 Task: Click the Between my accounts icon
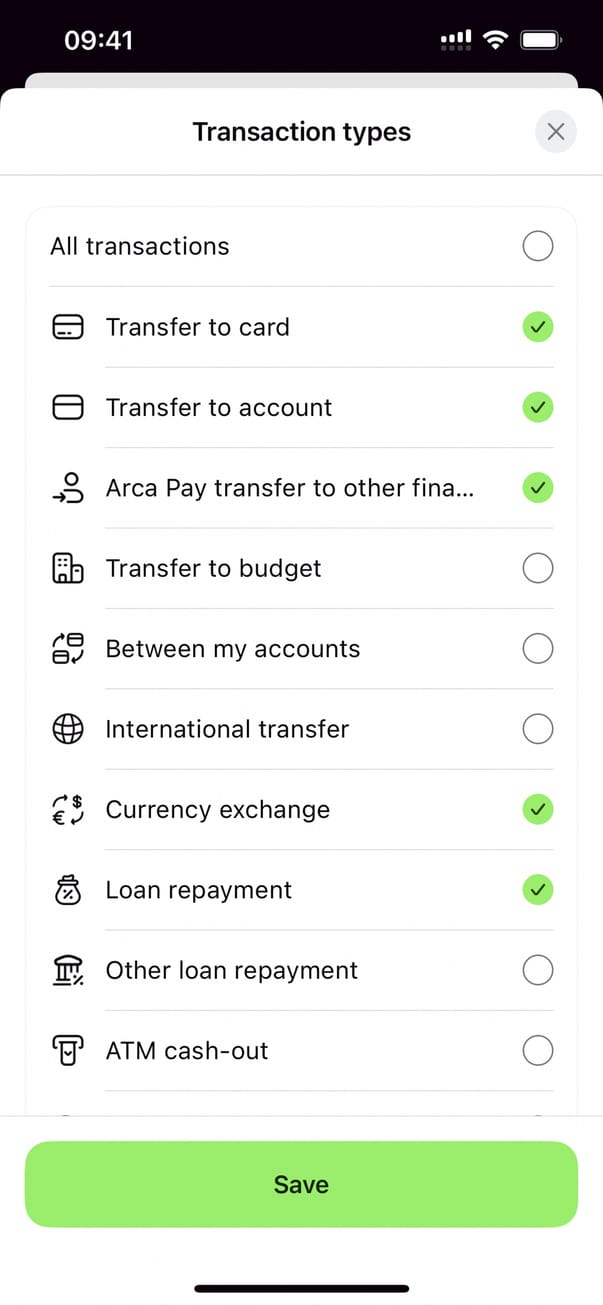(x=68, y=649)
